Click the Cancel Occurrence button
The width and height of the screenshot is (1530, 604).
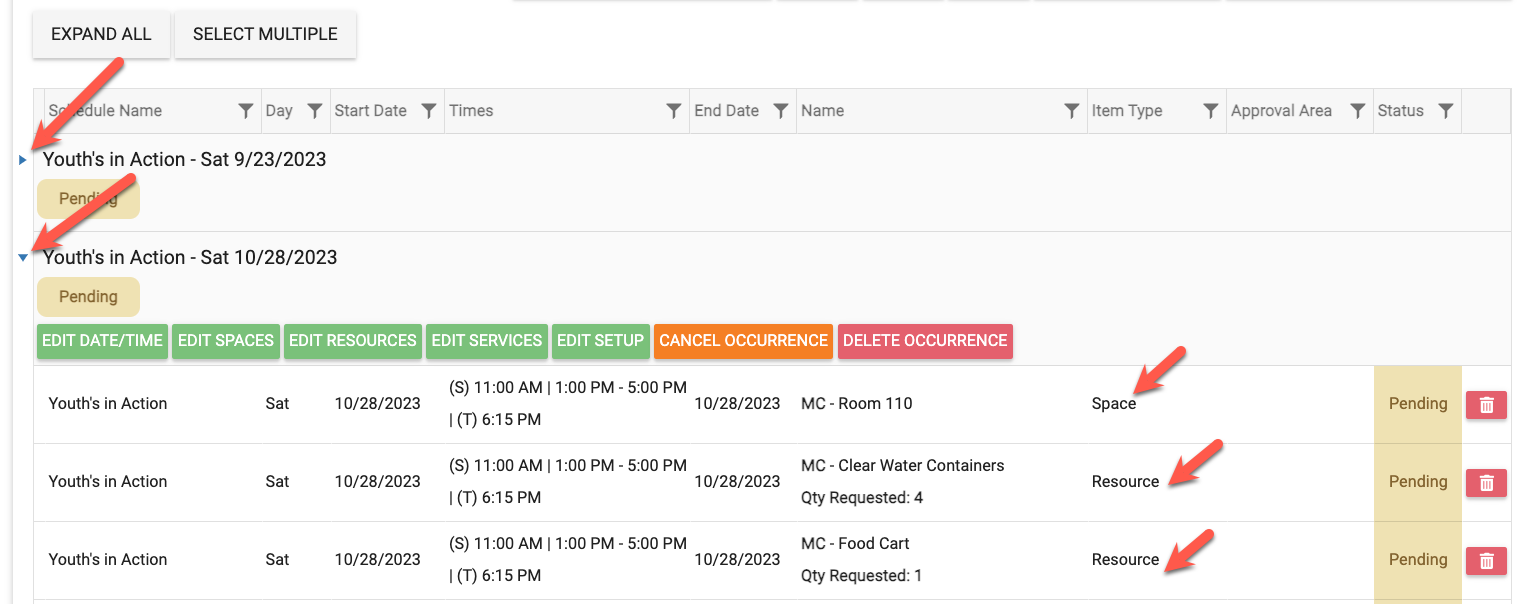click(x=743, y=341)
